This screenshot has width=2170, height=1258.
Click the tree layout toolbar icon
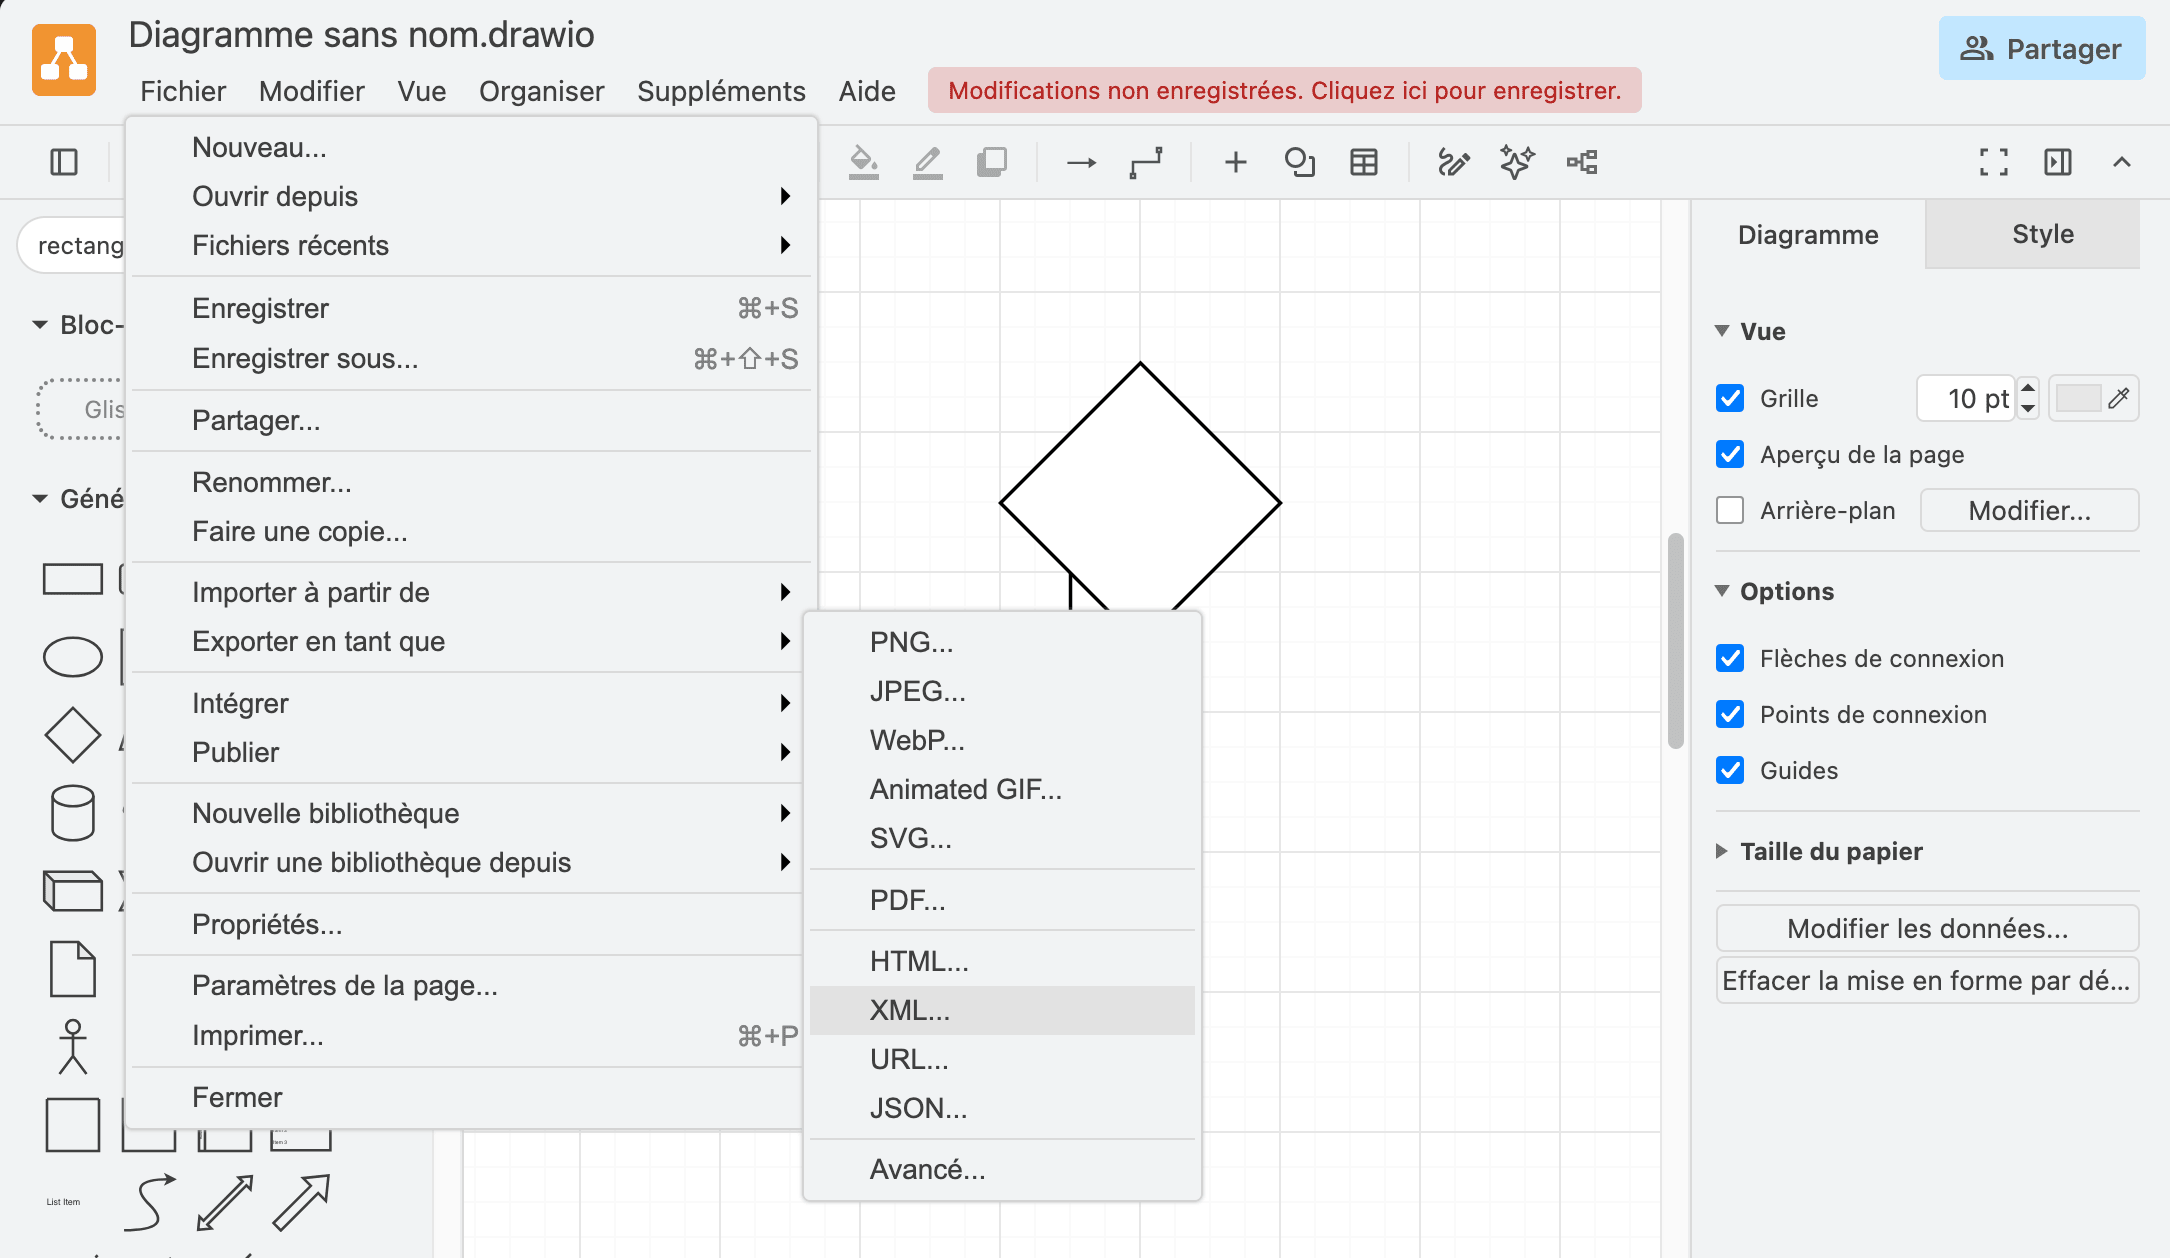coord(1582,162)
